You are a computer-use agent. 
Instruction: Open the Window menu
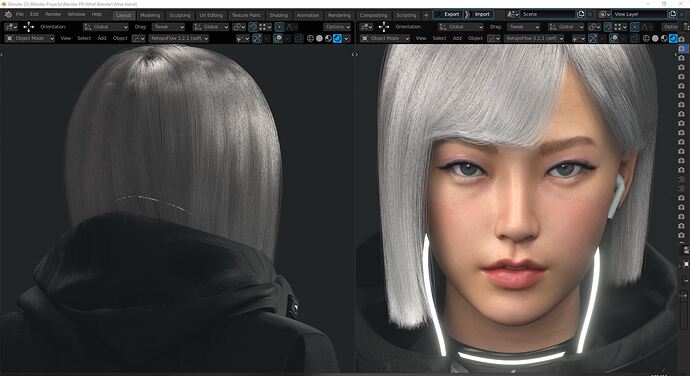77,14
